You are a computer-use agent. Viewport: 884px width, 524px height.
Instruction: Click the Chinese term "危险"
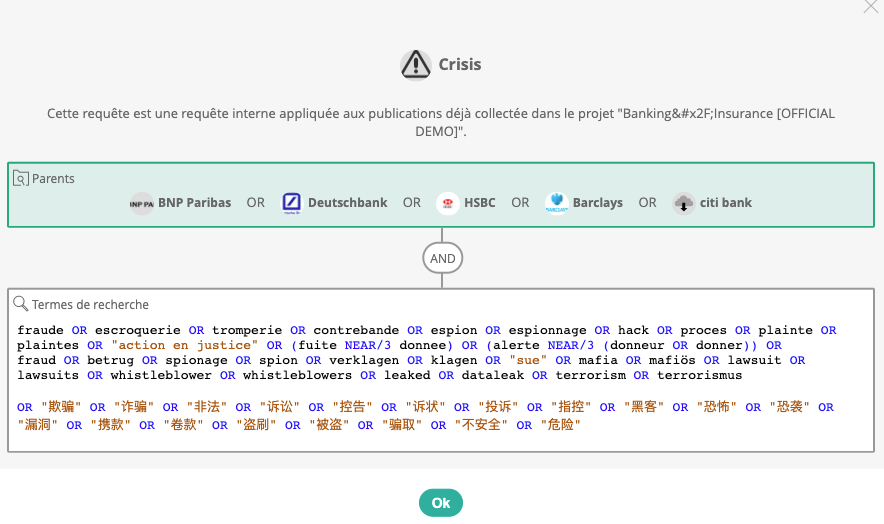(x=560, y=425)
